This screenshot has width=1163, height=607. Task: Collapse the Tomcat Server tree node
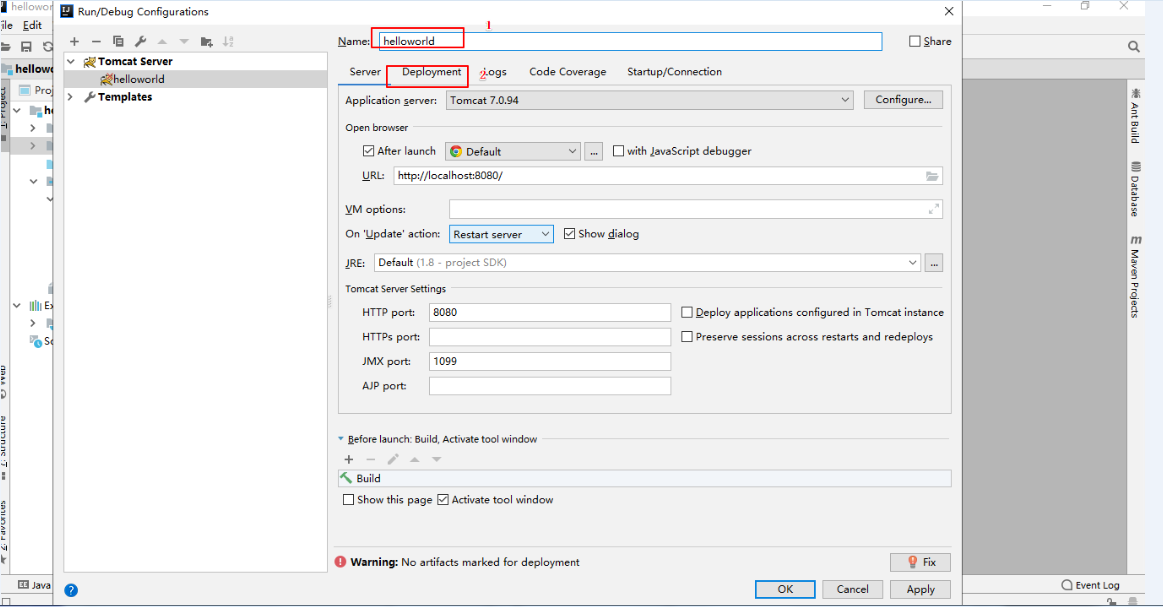tap(71, 62)
